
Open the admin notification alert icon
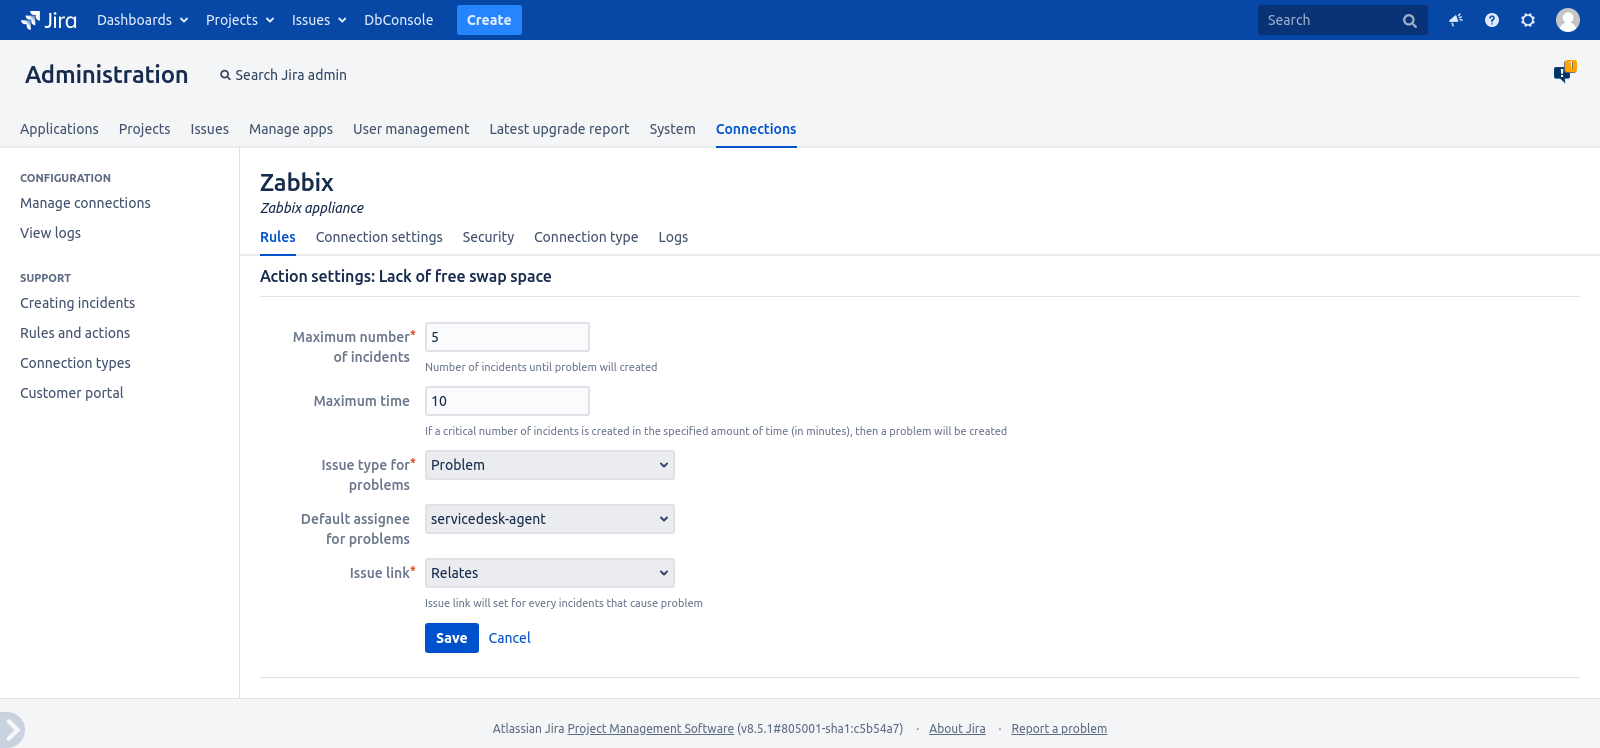1564,72
